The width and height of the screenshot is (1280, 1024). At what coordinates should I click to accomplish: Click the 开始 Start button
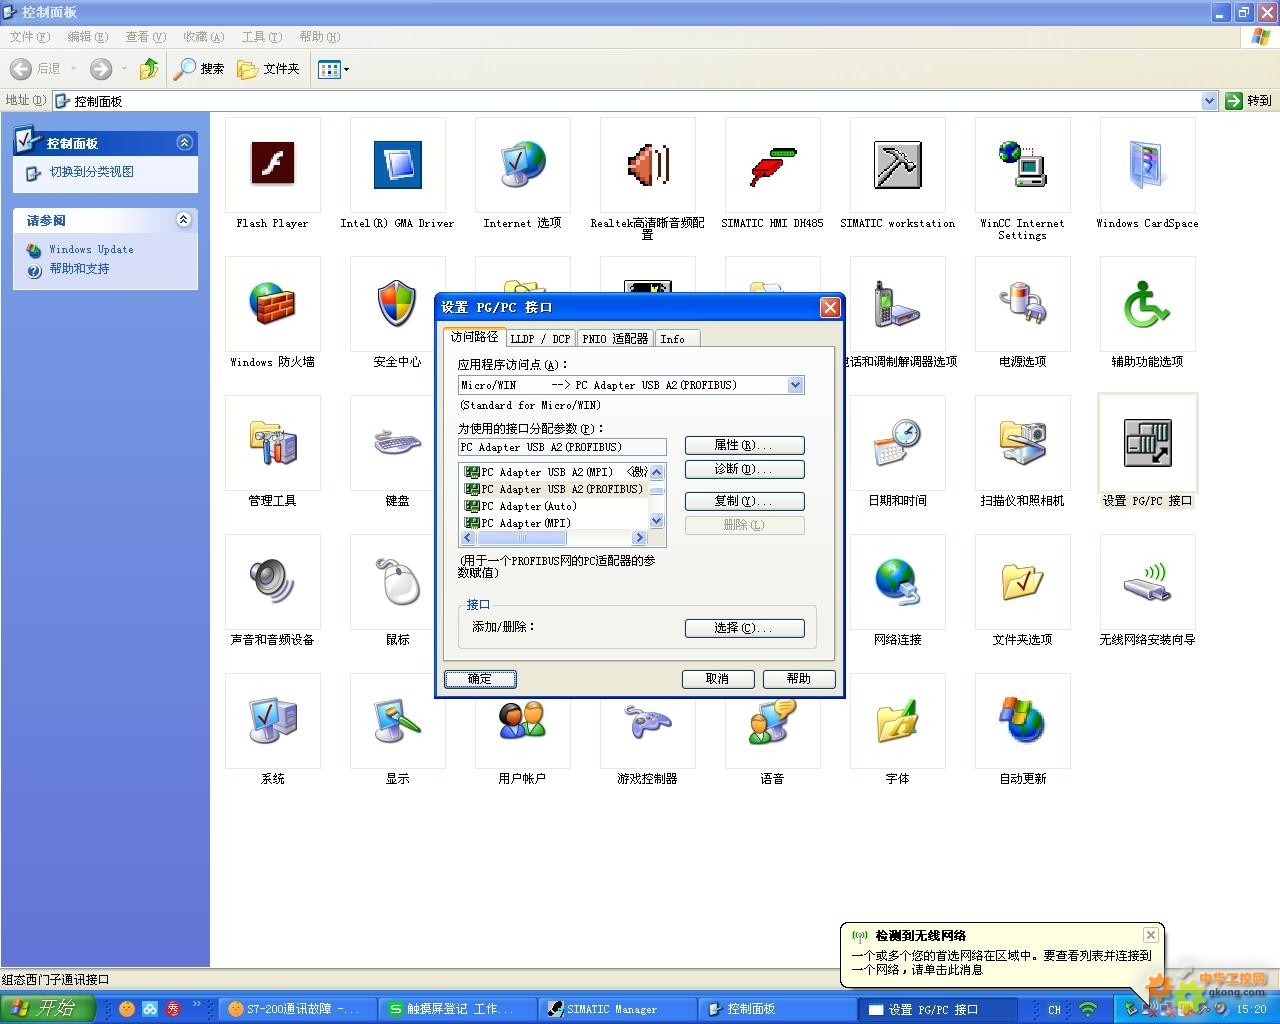47,1008
